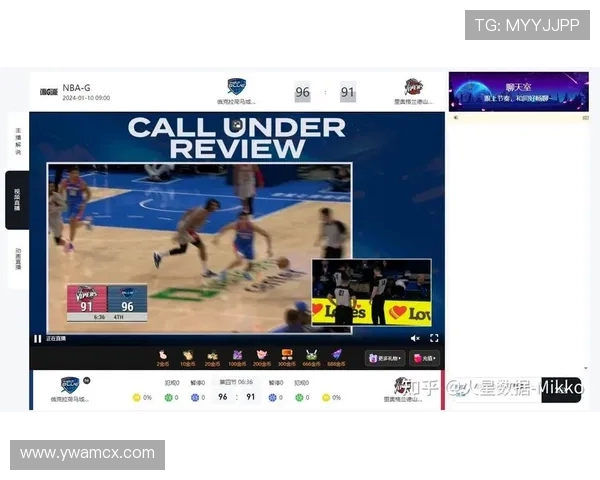This screenshot has width=600, height=480.
Task: Enter fullscreen video mode
Action: coord(434,338)
